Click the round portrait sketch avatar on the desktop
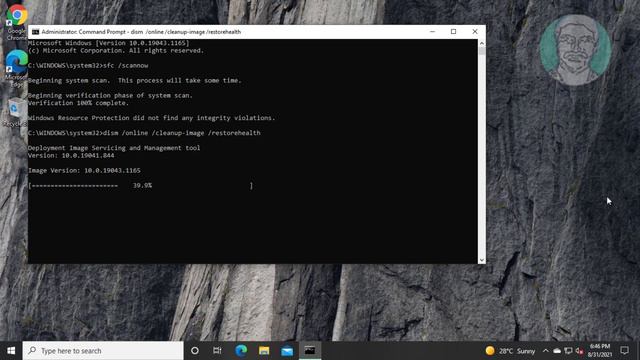Viewport: 640px width, 360px height. pos(575,50)
